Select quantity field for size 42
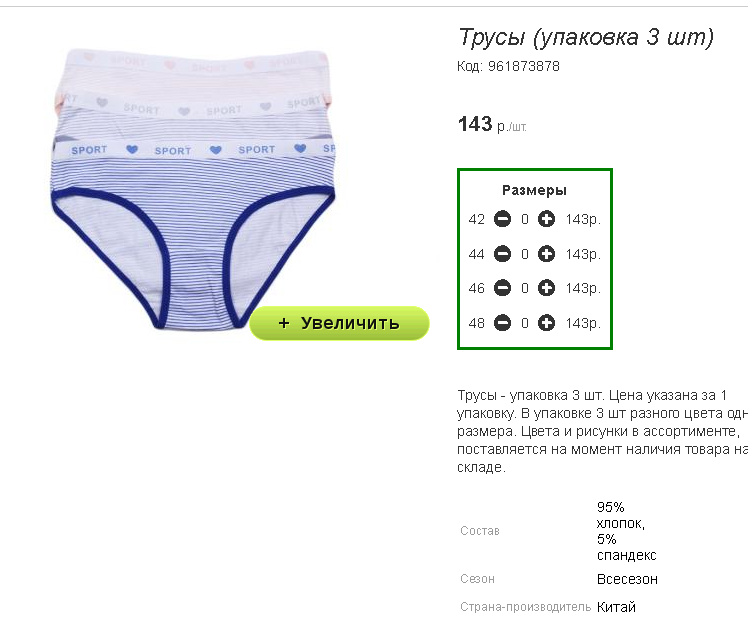The height and width of the screenshot is (626, 748). [524, 219]
